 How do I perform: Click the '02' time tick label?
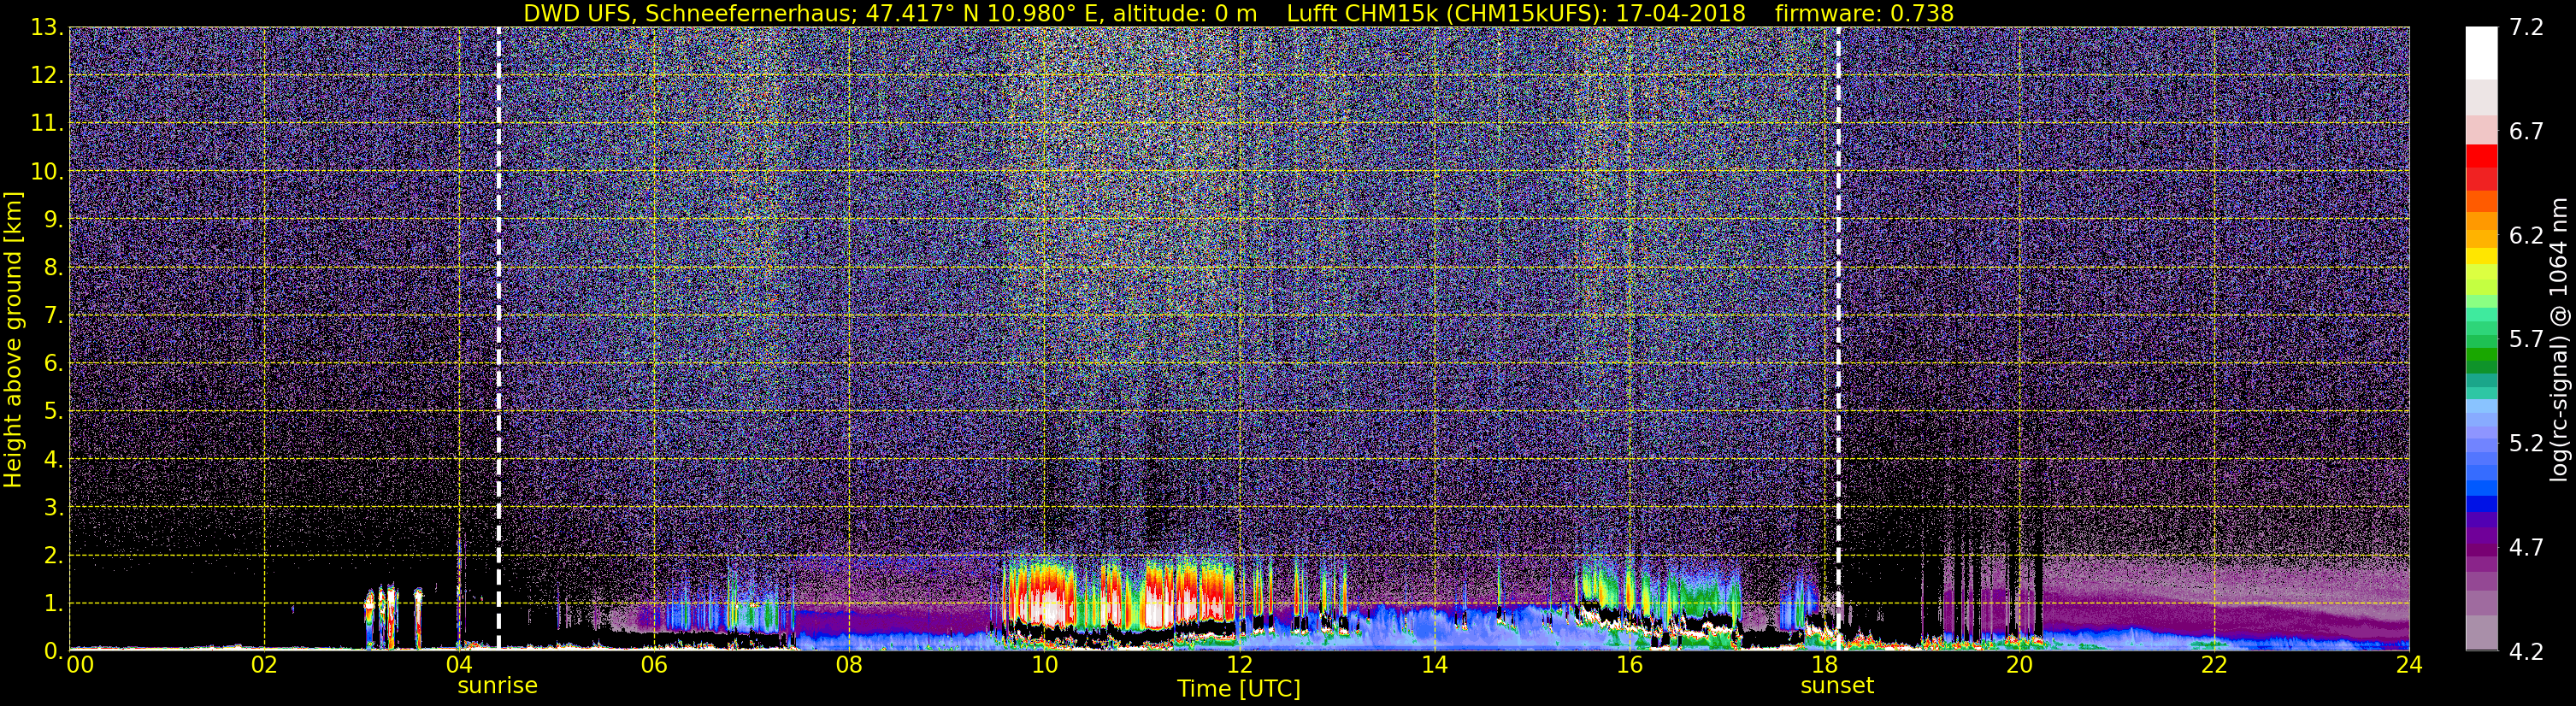click(x=264, y=665)
